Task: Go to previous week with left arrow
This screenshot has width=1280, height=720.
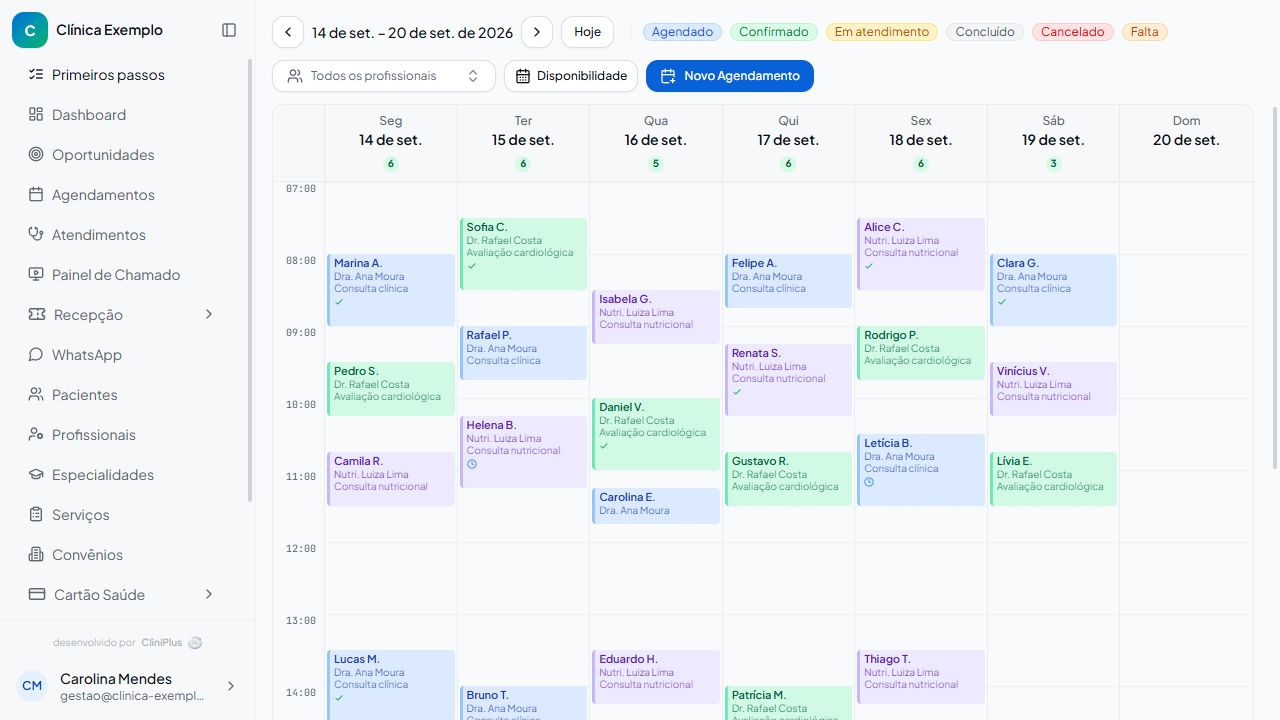Action: coord(288,32)
